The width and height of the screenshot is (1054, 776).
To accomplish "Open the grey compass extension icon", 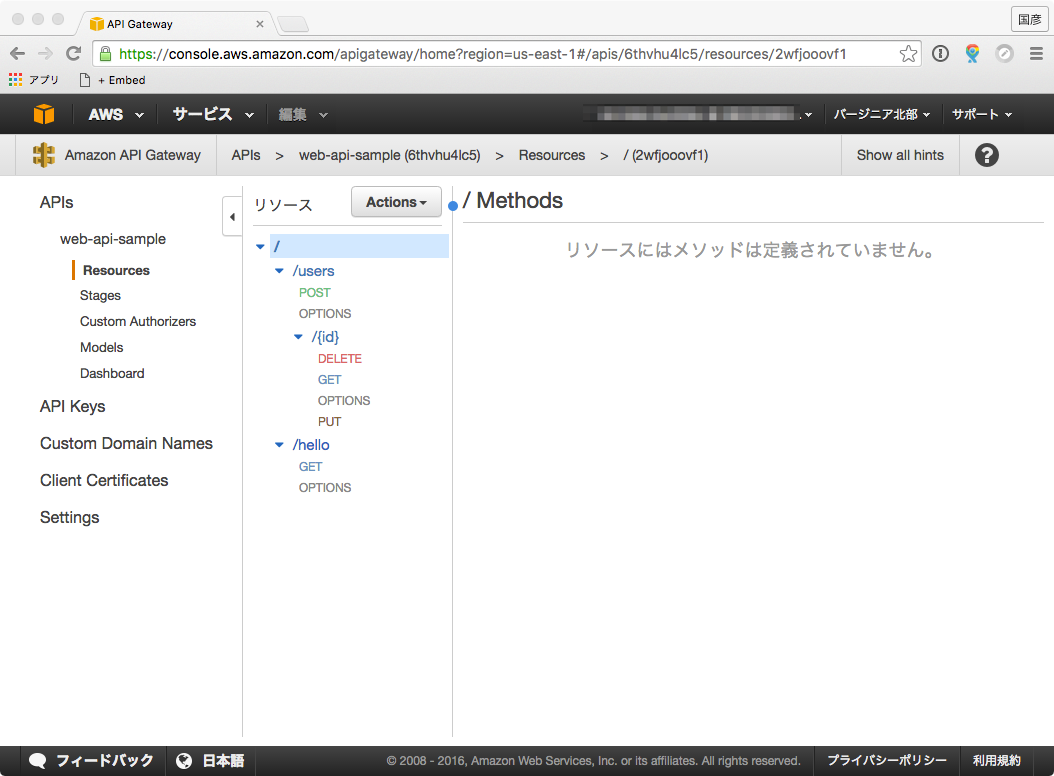I will (1004, 54).
